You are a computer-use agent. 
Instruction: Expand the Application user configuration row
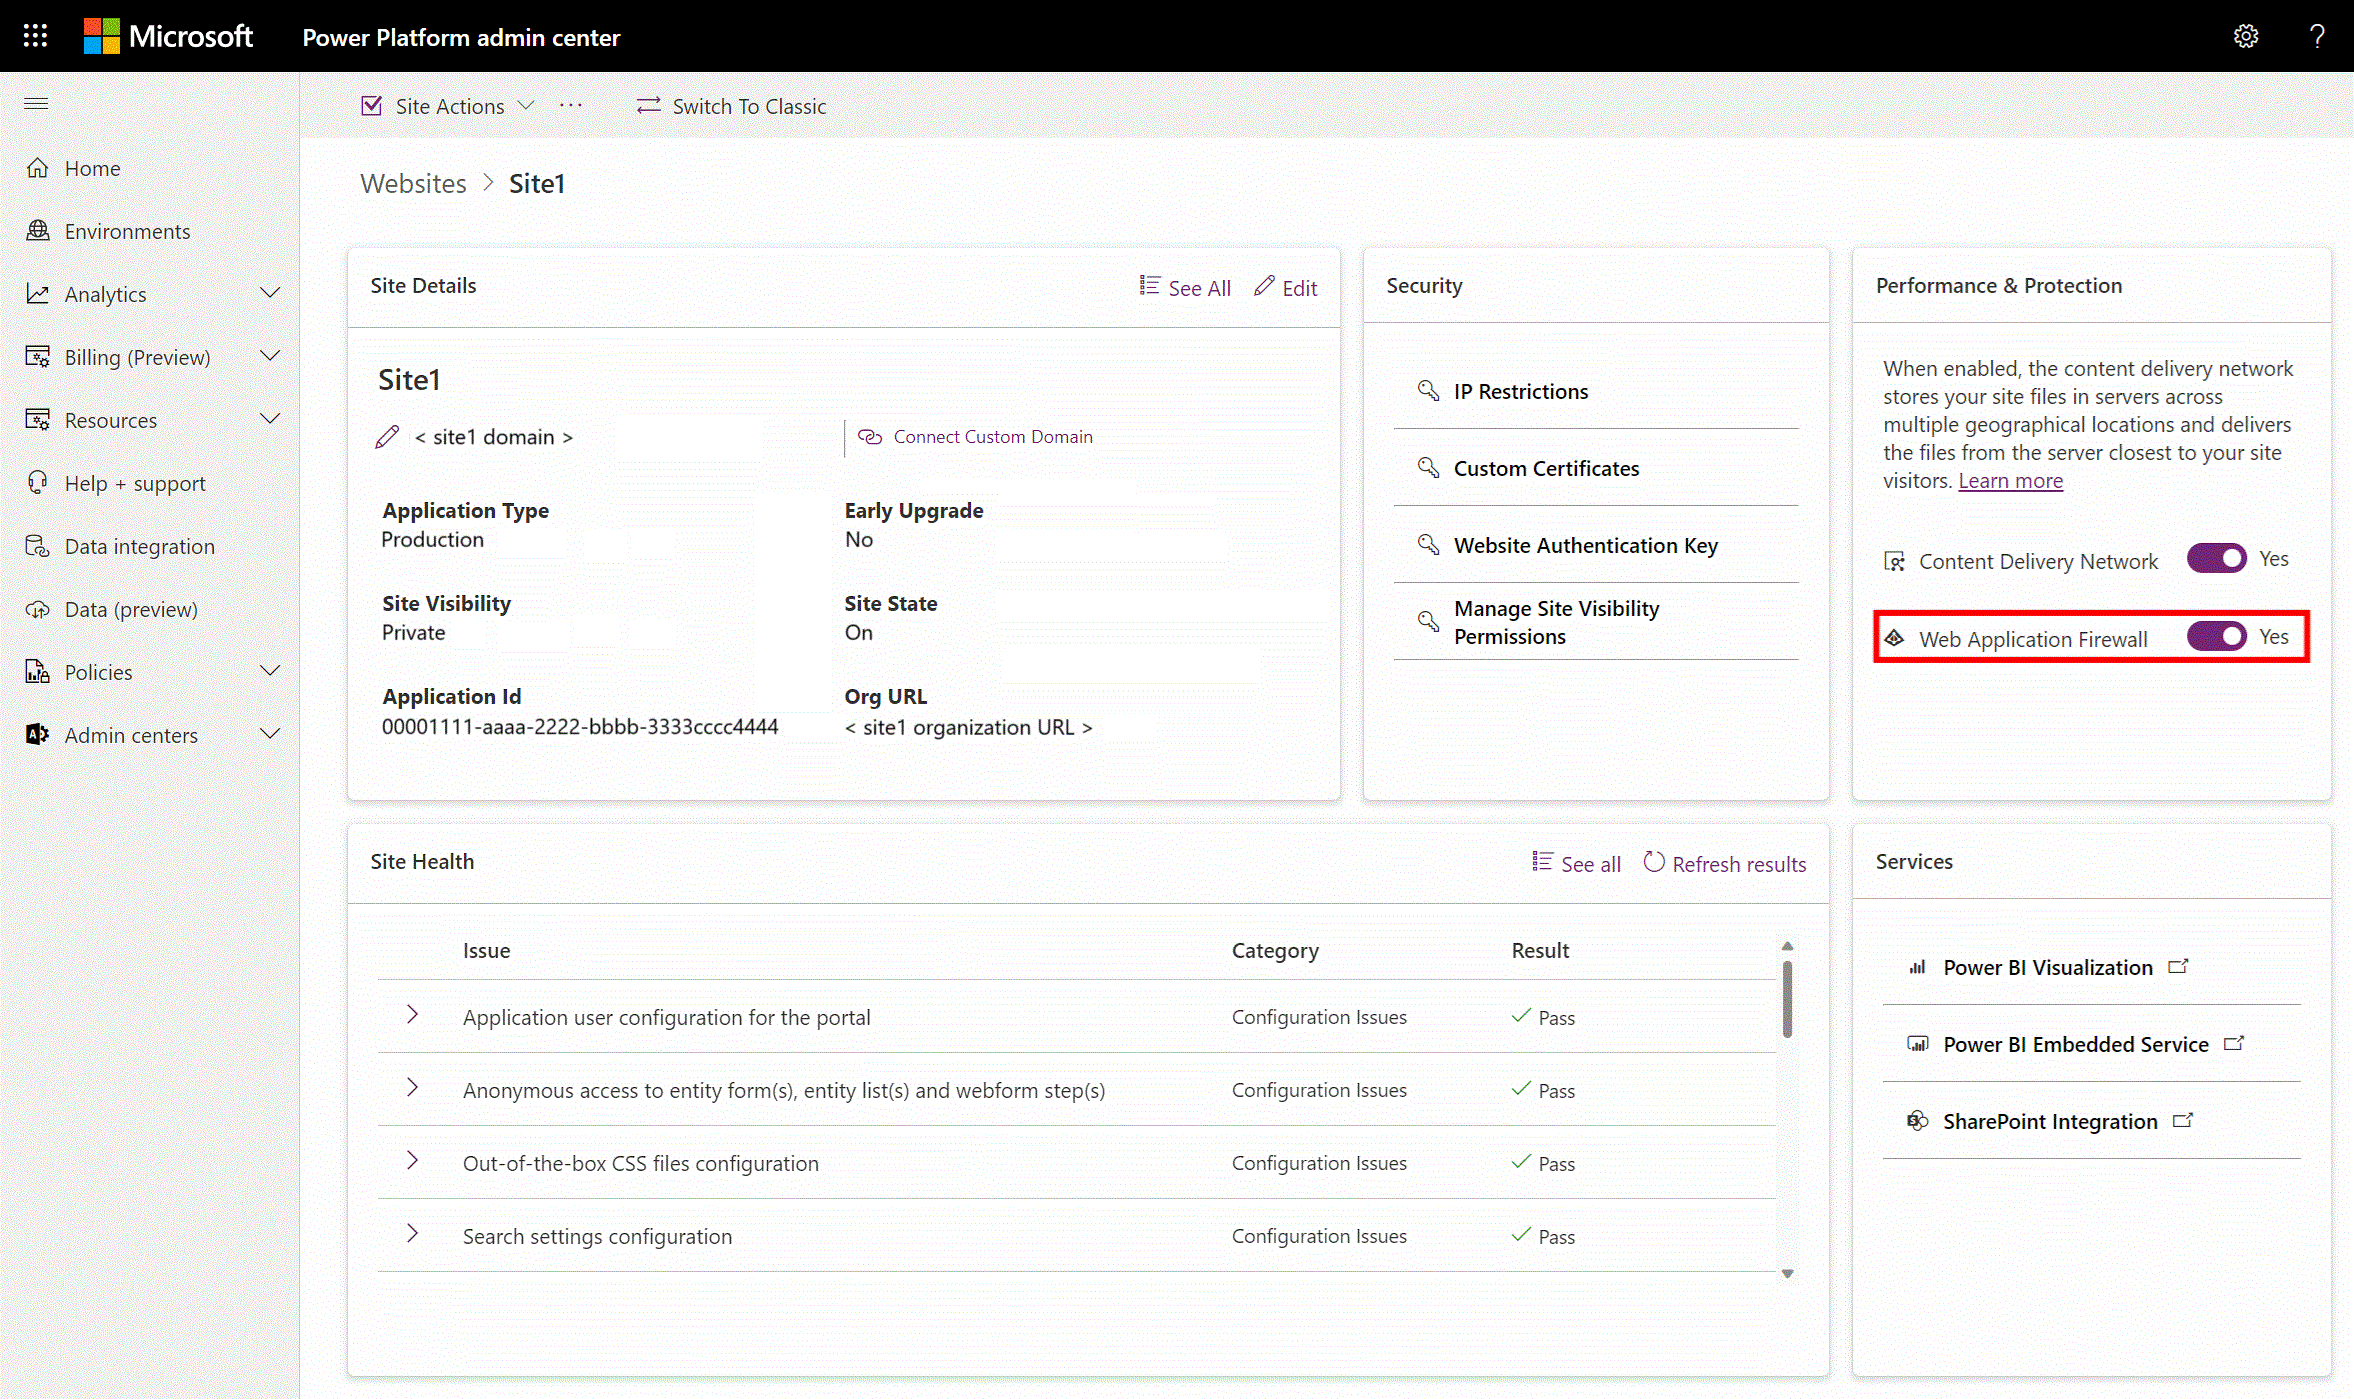coord(411,1016)
